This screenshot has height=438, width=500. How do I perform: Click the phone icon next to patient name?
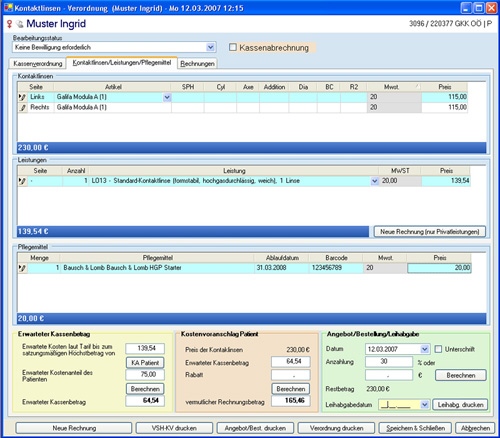point(20,24)
